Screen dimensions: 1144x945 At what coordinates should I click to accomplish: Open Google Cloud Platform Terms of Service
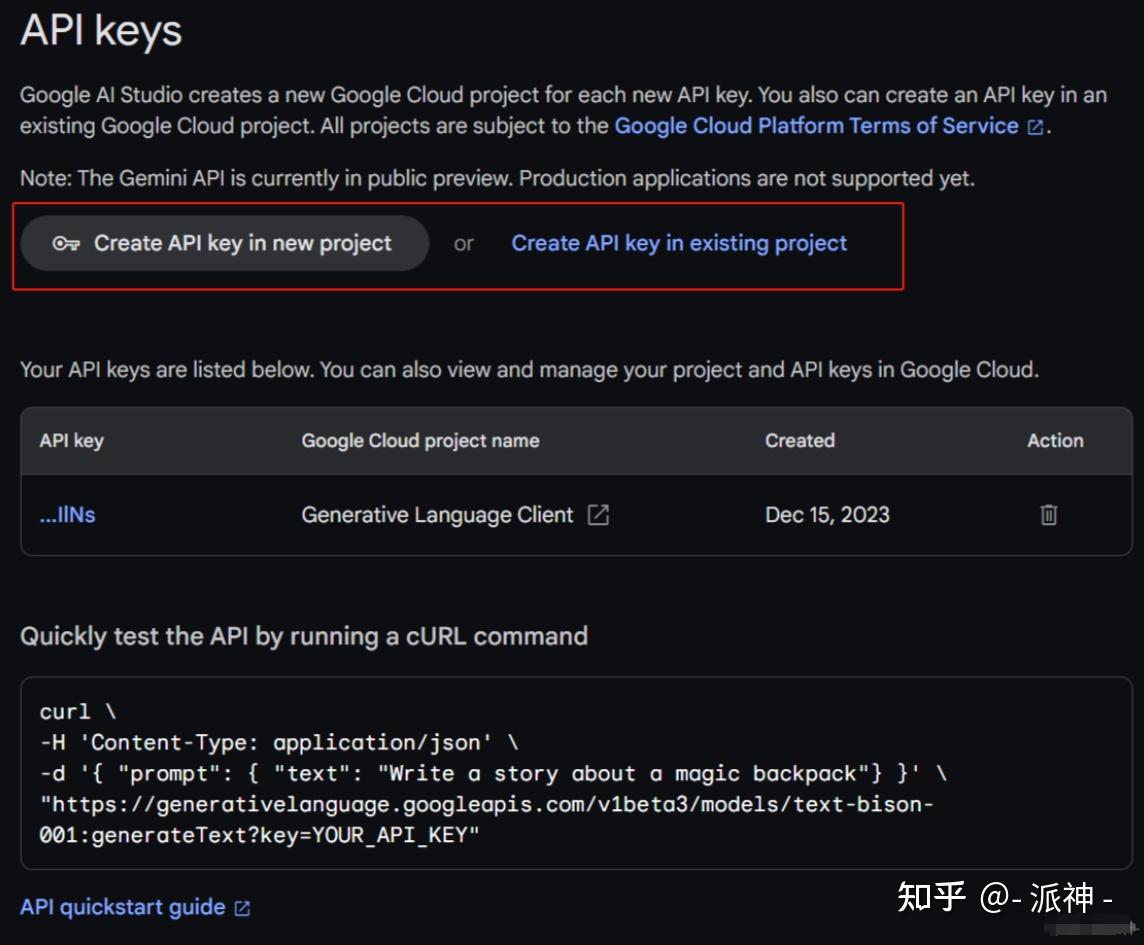point(816,126)
